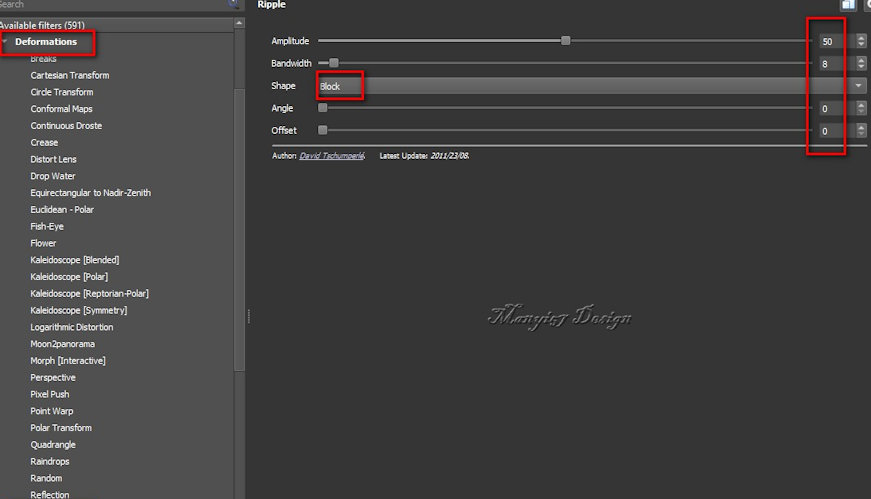Click the filter list scroll-up arrow
The height and width of the screenshot is (499, 871).
pos(239,25)
